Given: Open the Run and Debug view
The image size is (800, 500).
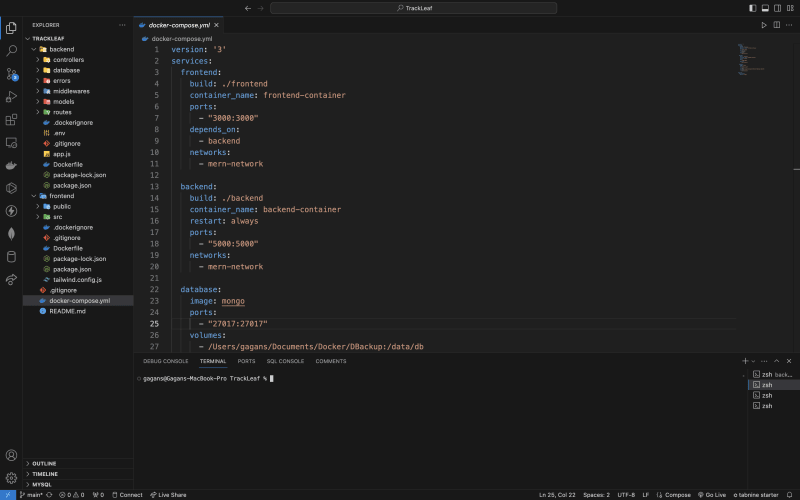Looking at the screenshot, I should pyautogui.click(x=11, y=96).
